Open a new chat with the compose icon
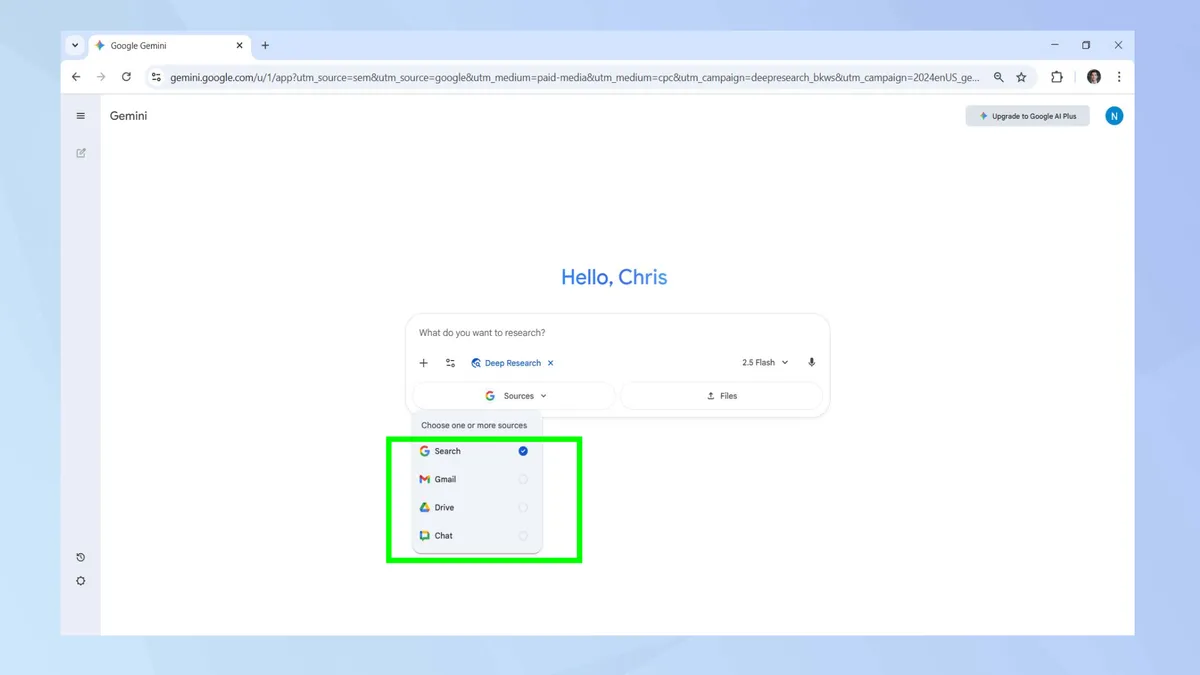The width and height of the screenshot is (1200, 675). coord(80,152)
